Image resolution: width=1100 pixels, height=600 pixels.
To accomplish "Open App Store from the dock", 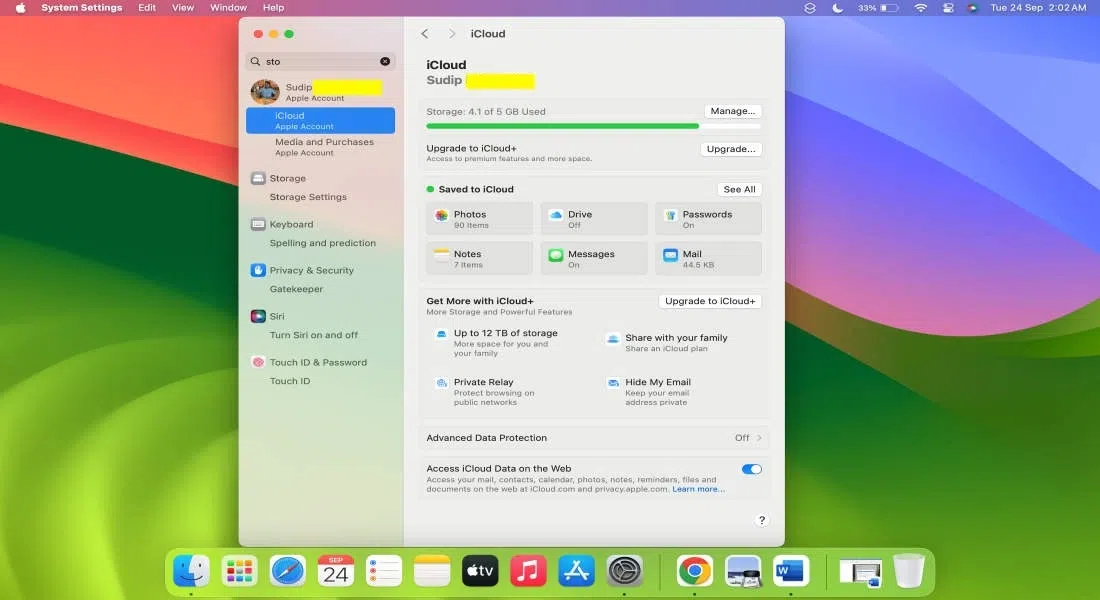I will click(x=576, y=571).
